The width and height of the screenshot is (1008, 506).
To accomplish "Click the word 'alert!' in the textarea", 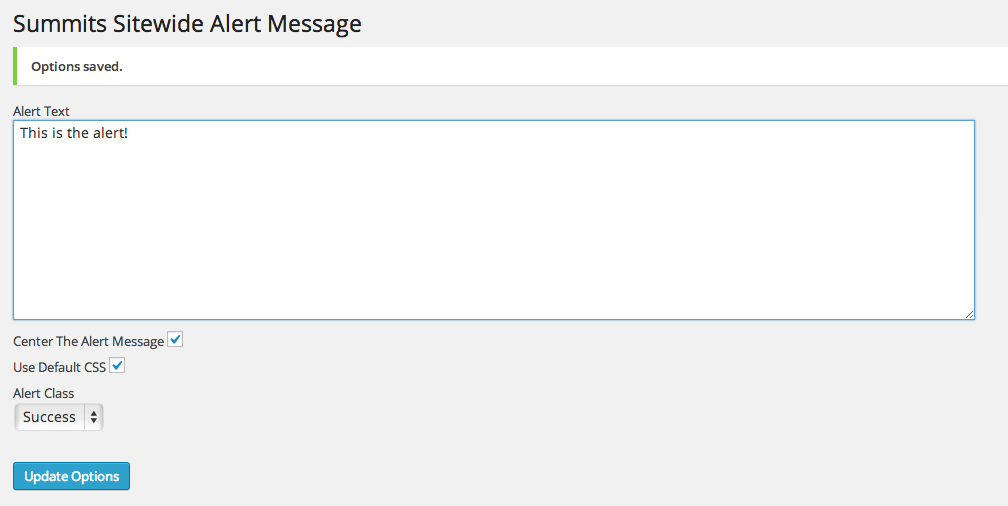I will tap(110, 133).
